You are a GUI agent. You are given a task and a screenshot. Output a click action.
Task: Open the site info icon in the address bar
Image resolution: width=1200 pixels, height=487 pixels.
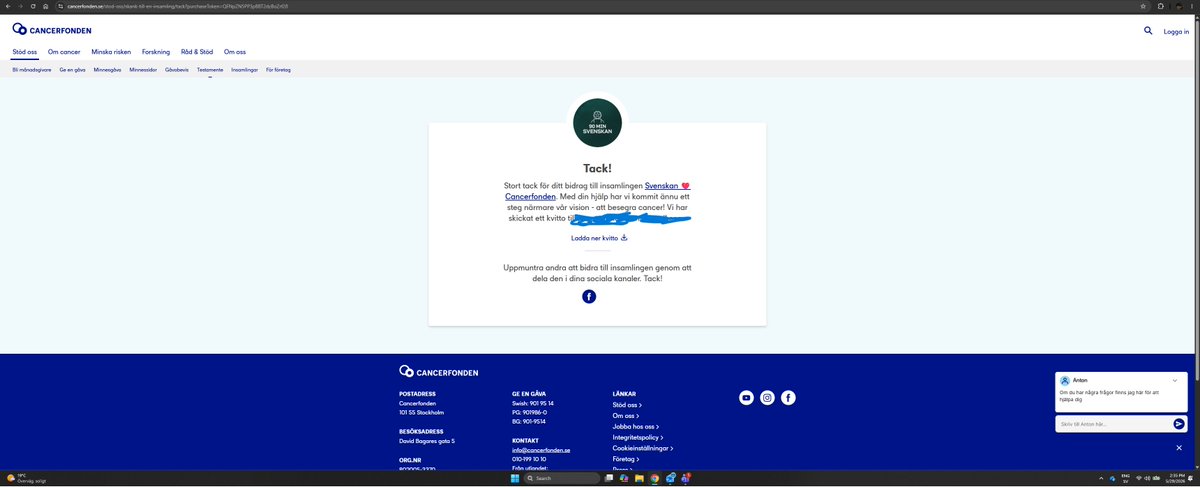click(61, 6)
